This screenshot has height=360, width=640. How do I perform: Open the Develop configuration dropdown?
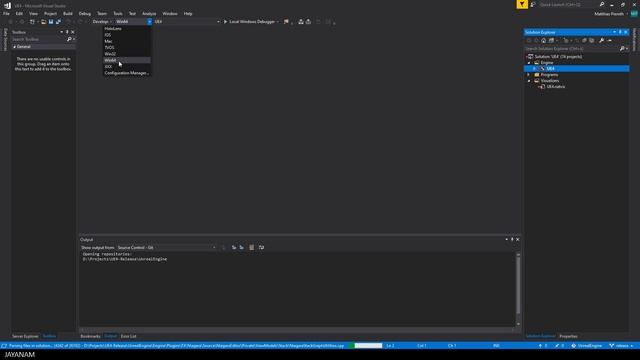click(102, 22)
